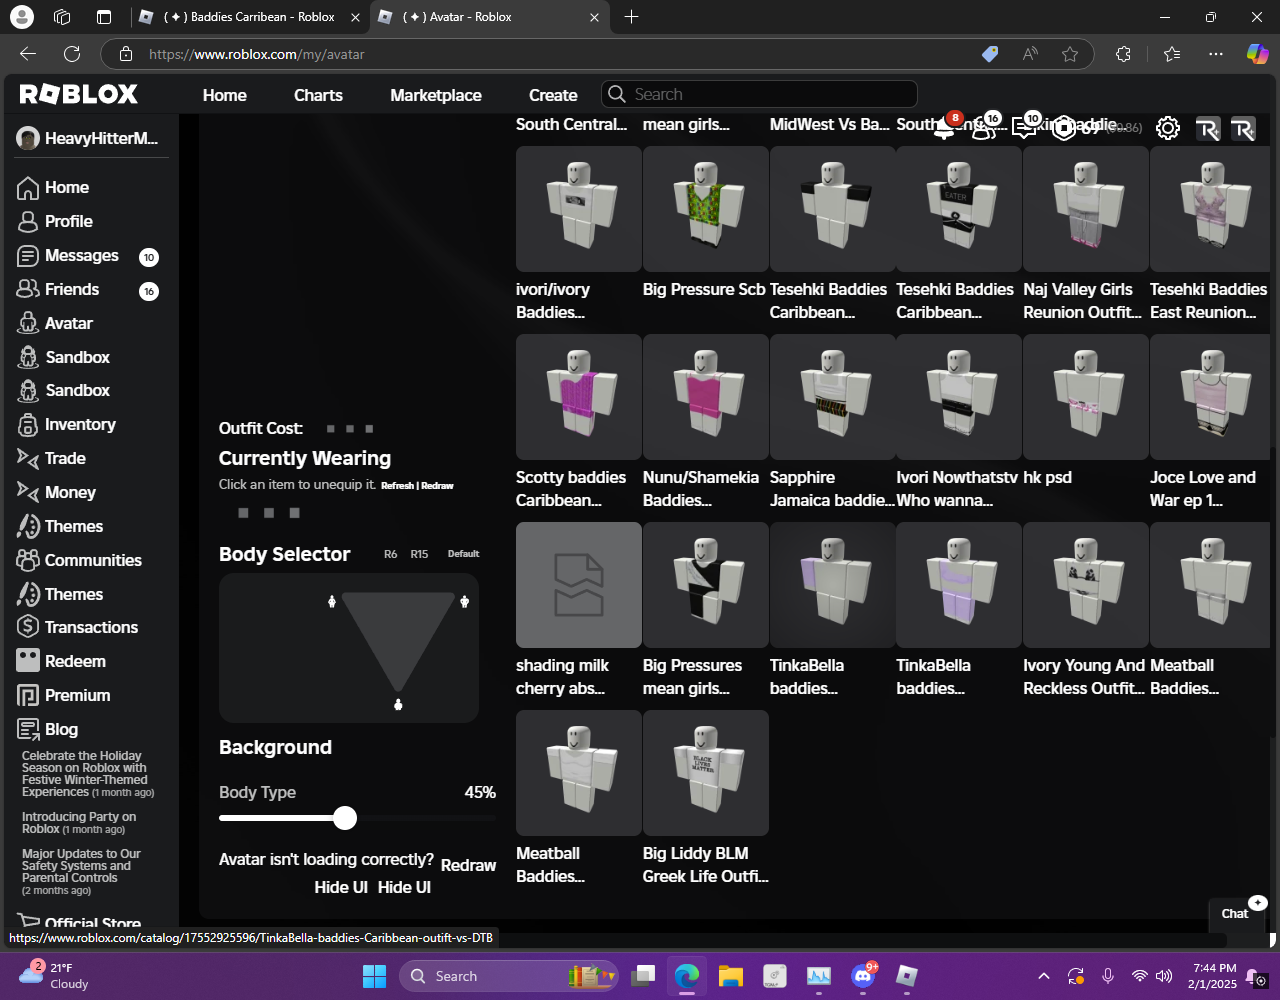
Task: Open Premium in the sidebar
Action: point(64,695)
